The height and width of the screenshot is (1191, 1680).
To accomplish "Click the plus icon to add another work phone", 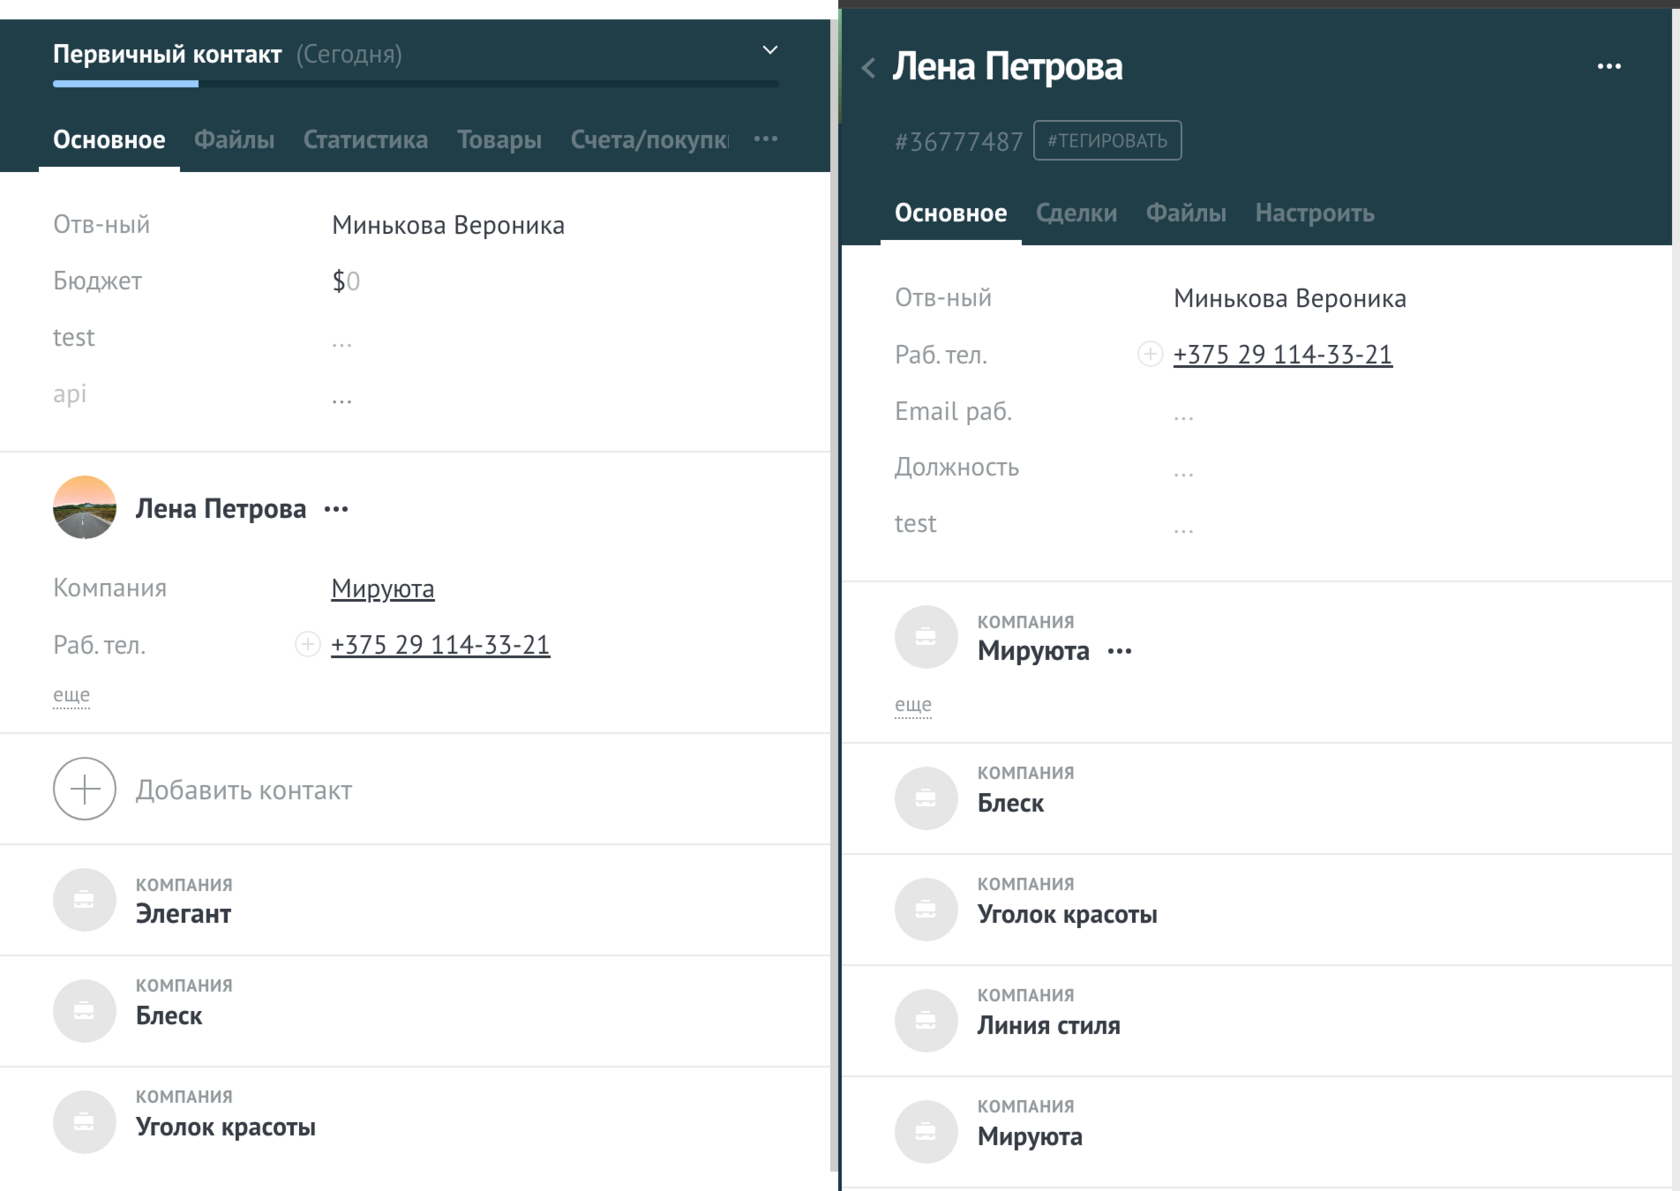I will pyautogui.click(x=1149, y=354).
